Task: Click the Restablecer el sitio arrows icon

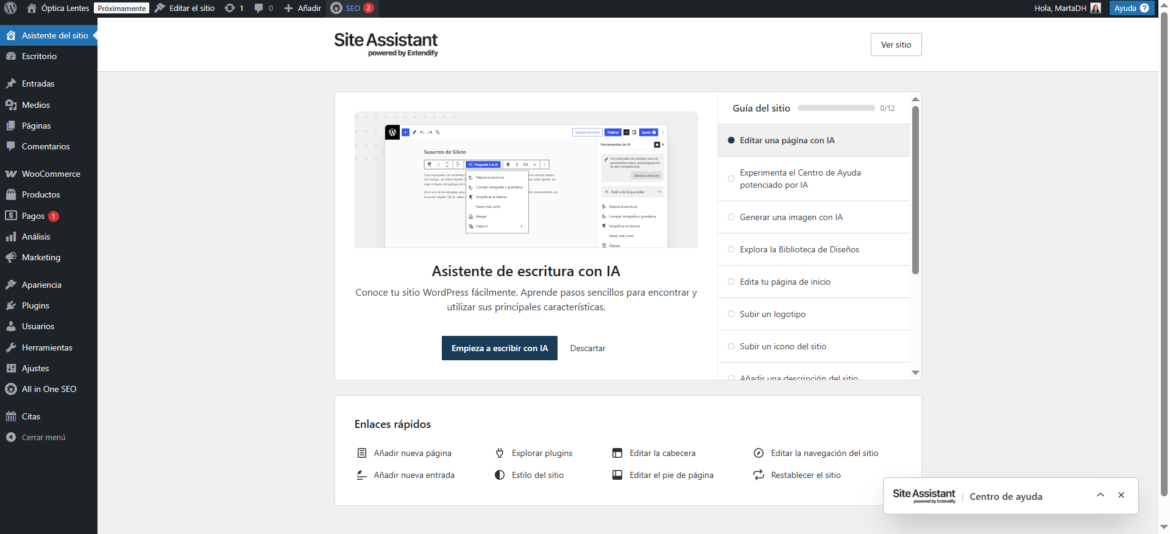Action: coord(759,475)
